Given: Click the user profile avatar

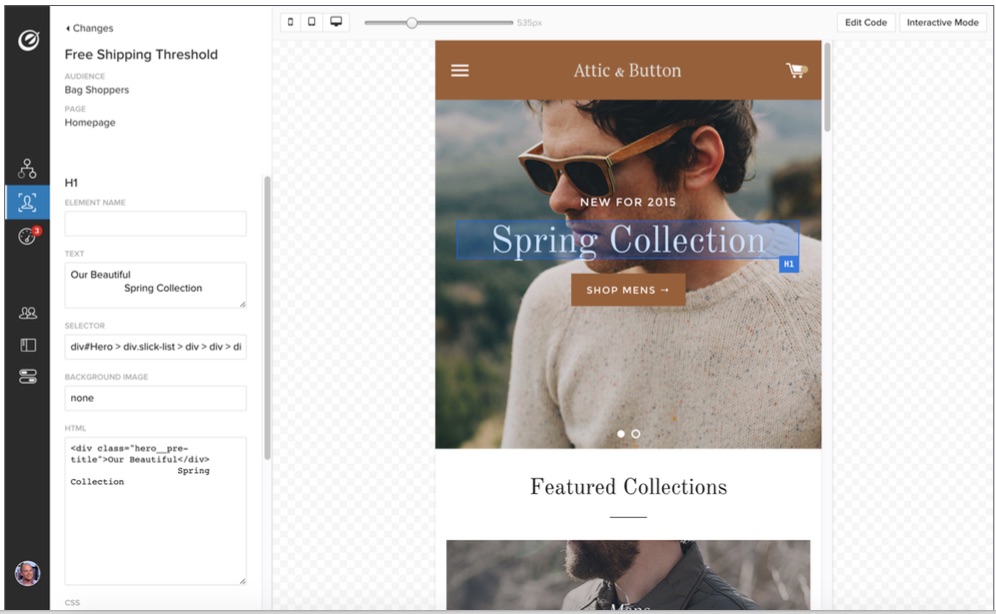Looking at the screenshot, I should pos(27,573).
